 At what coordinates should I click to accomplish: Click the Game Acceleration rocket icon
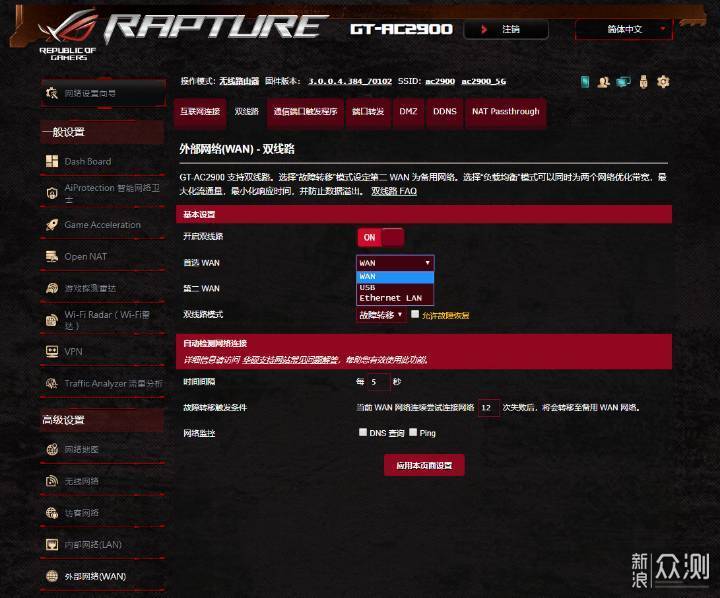click(x=52, y=225)
